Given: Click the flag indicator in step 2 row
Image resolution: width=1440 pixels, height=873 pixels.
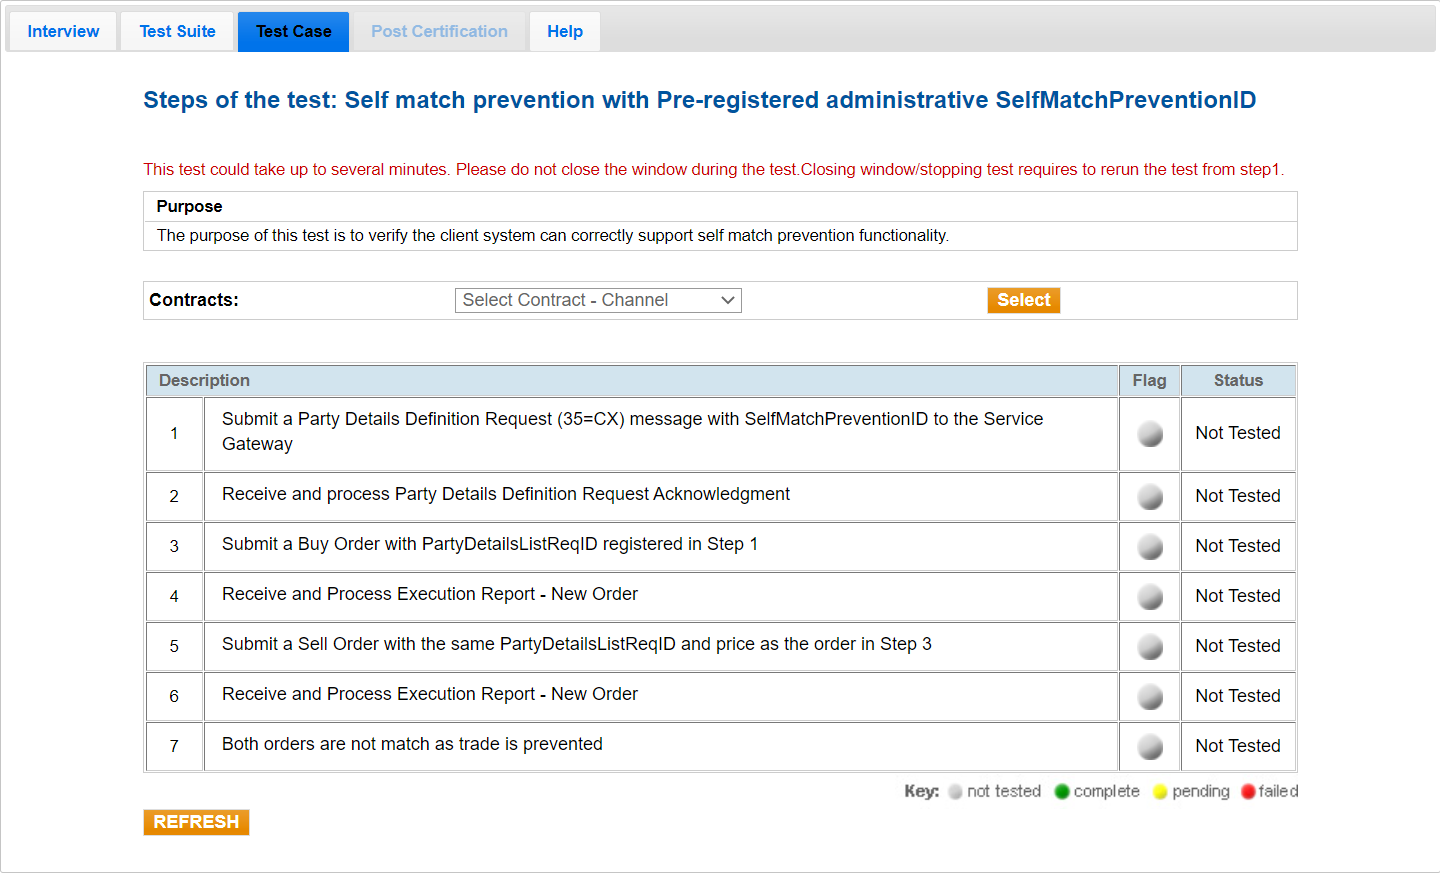Looking at the screenshot, I should click(x=1150, y=497).
